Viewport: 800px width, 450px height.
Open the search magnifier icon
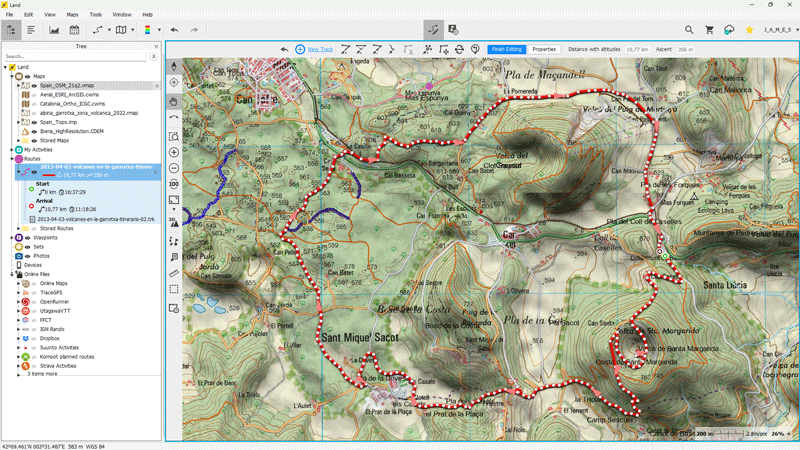pyautogui.click(x=689, y=30)
